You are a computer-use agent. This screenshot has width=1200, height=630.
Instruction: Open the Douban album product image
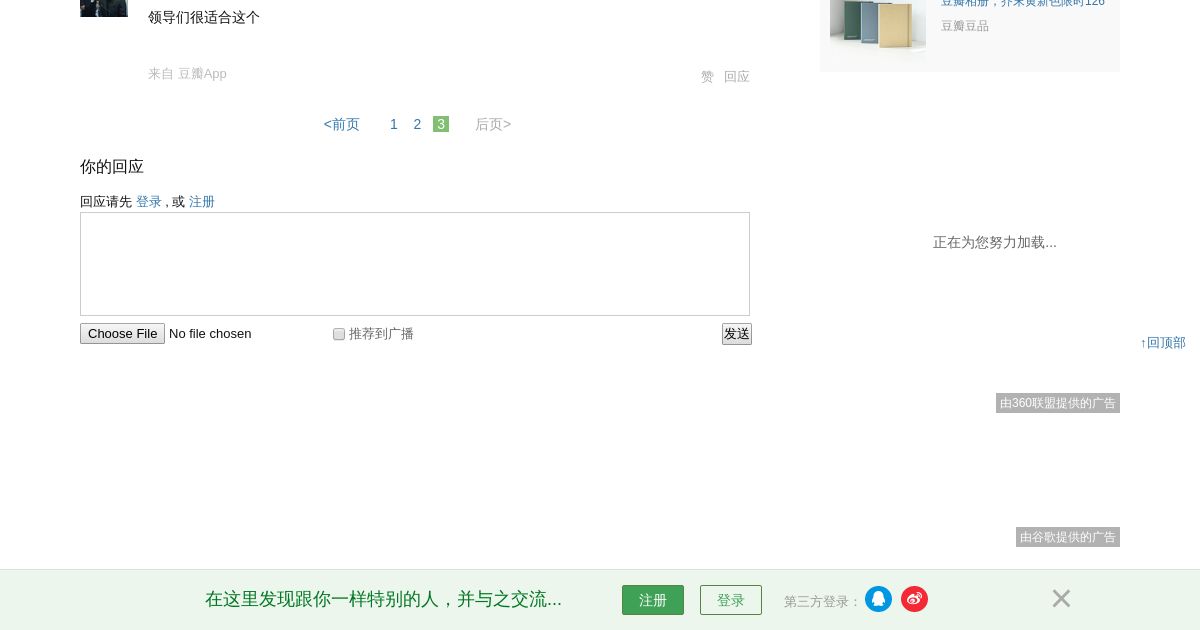click(878, 24)
